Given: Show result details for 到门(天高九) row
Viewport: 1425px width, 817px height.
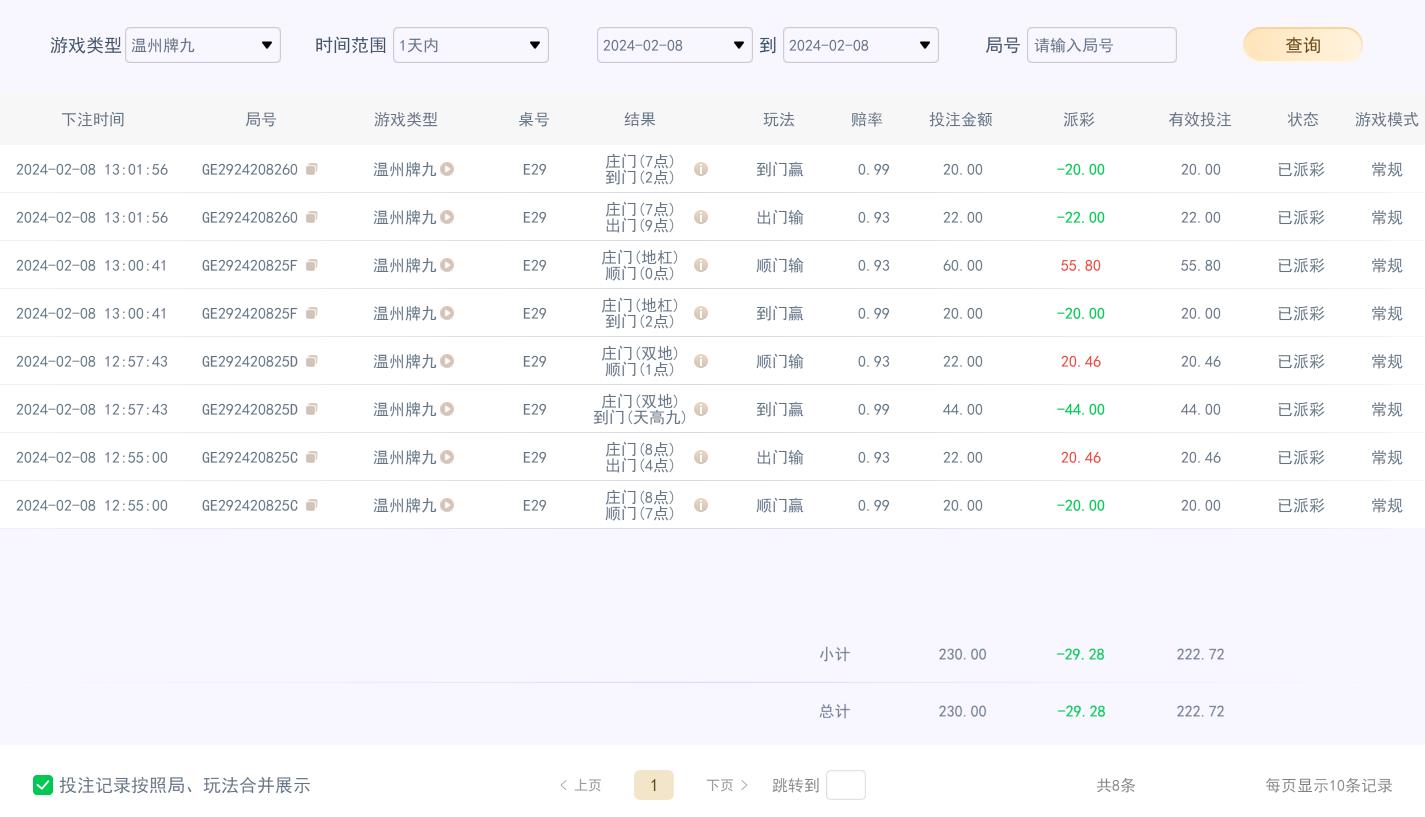Looking at the screenshot, I should [701, 410].
